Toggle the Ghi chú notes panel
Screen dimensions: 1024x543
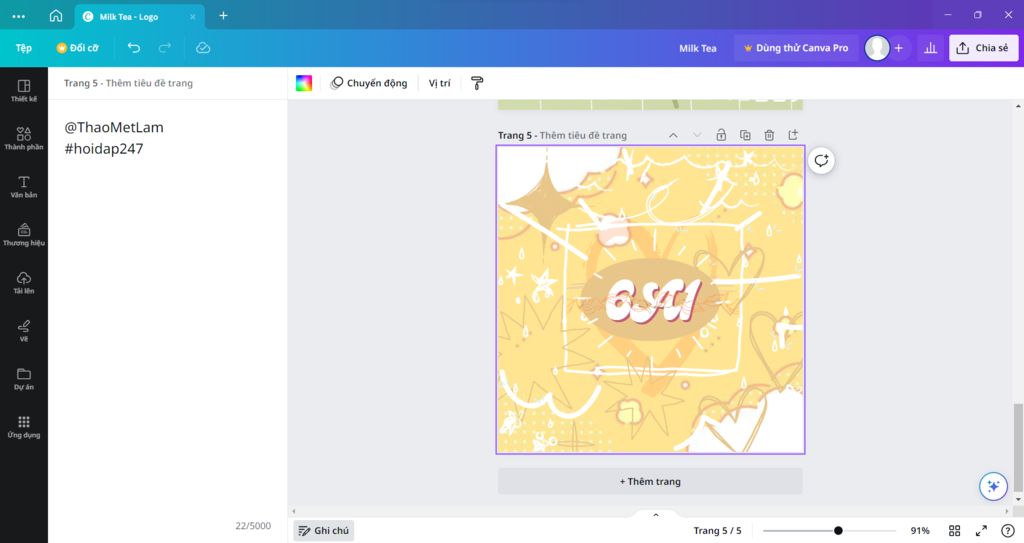[324, 531]
